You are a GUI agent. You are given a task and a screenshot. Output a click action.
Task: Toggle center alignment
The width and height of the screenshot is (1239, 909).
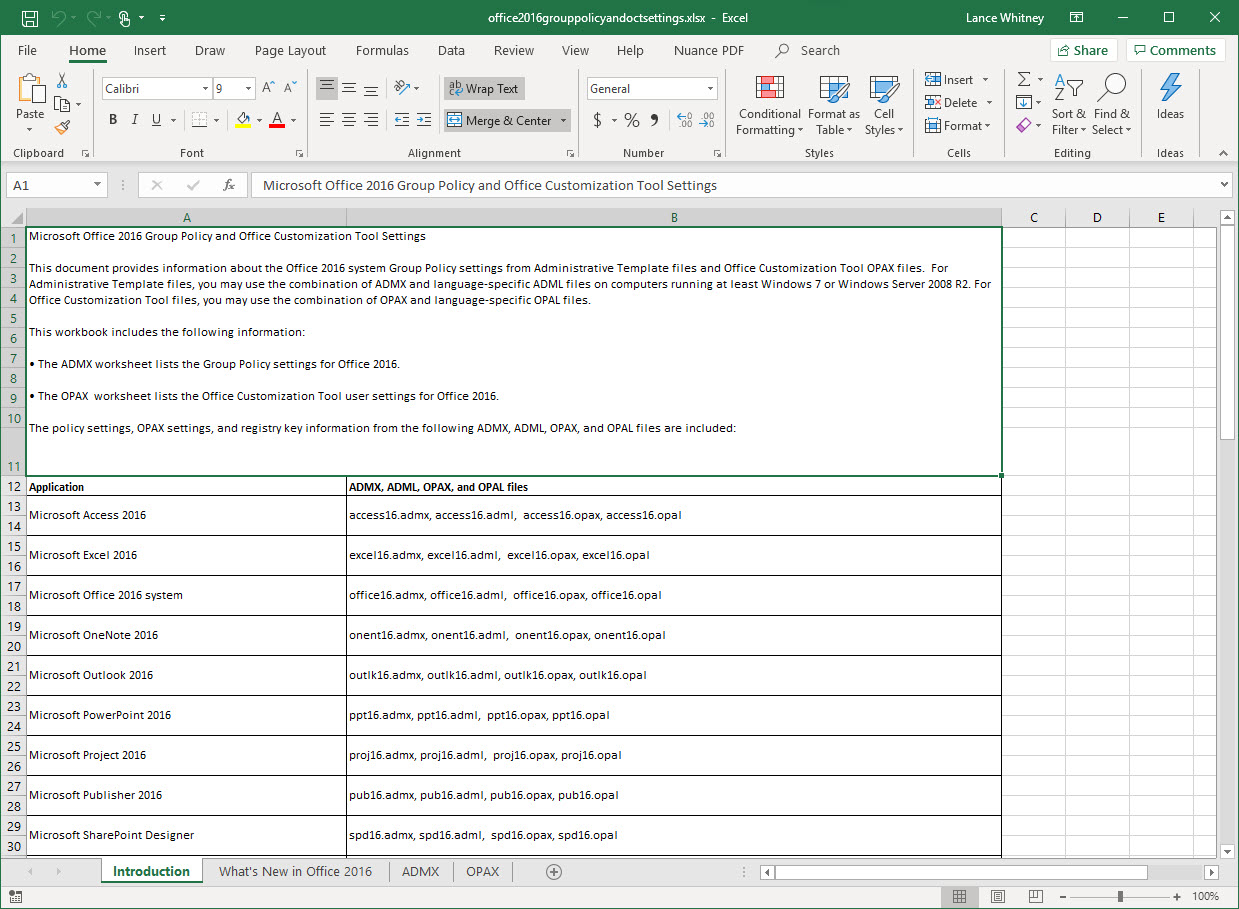click(348, 119)
